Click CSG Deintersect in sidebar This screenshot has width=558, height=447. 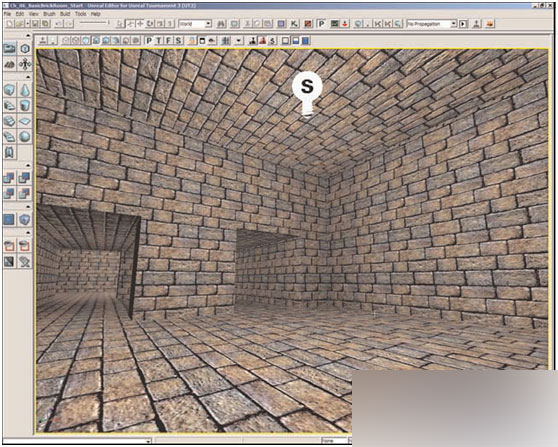(x=25, y=193)
